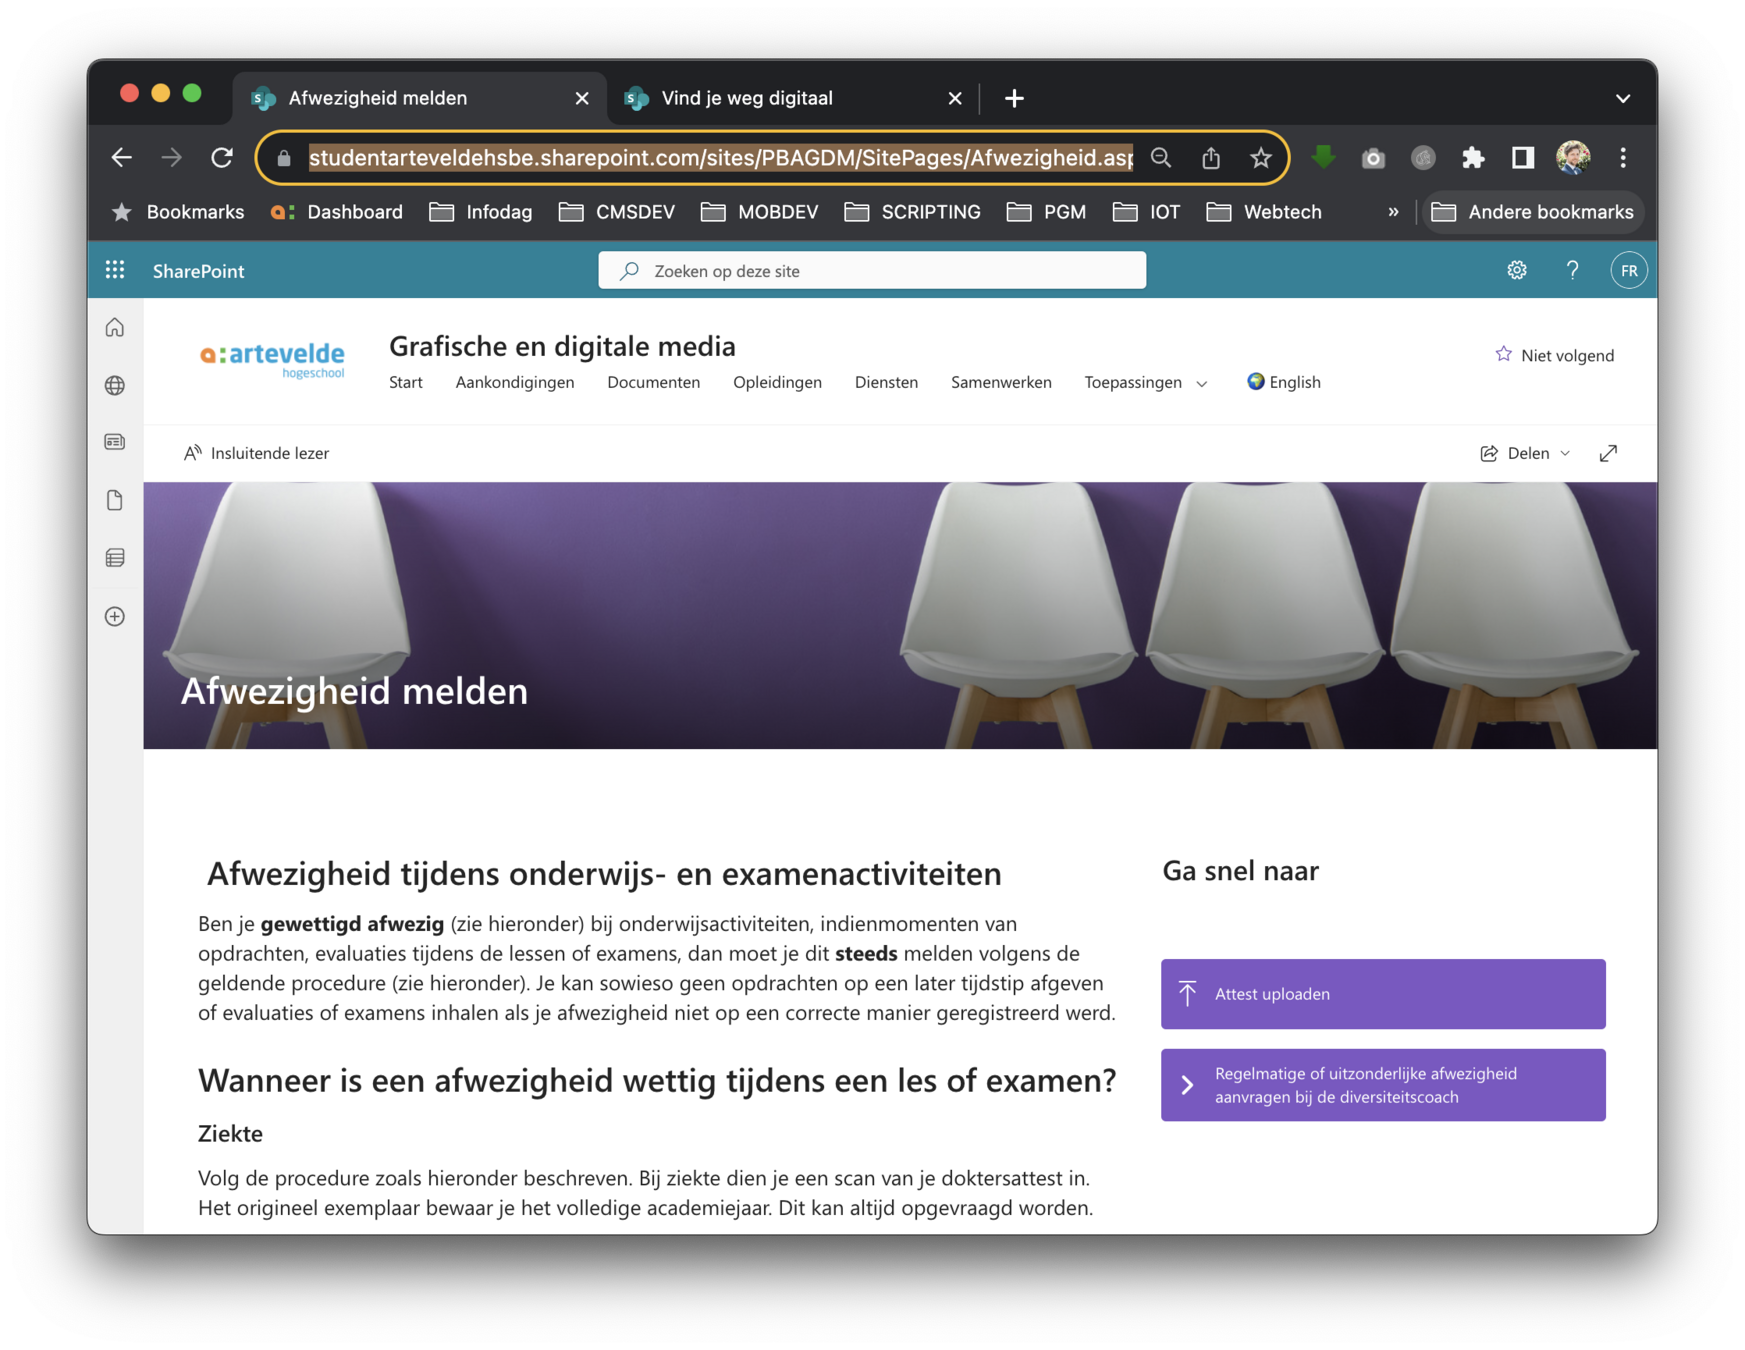Click the Attest uploaden button
The height and width of the screenshot is (1350, 1745).
(1383, 994)
